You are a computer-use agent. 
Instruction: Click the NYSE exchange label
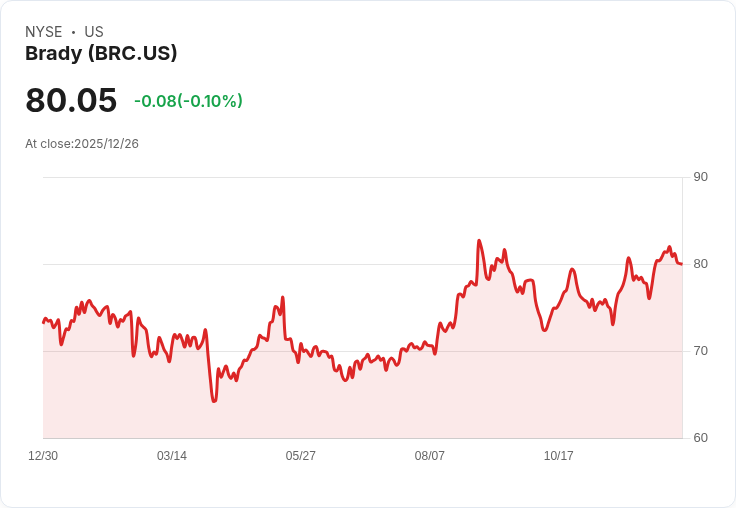click(44, 32)
